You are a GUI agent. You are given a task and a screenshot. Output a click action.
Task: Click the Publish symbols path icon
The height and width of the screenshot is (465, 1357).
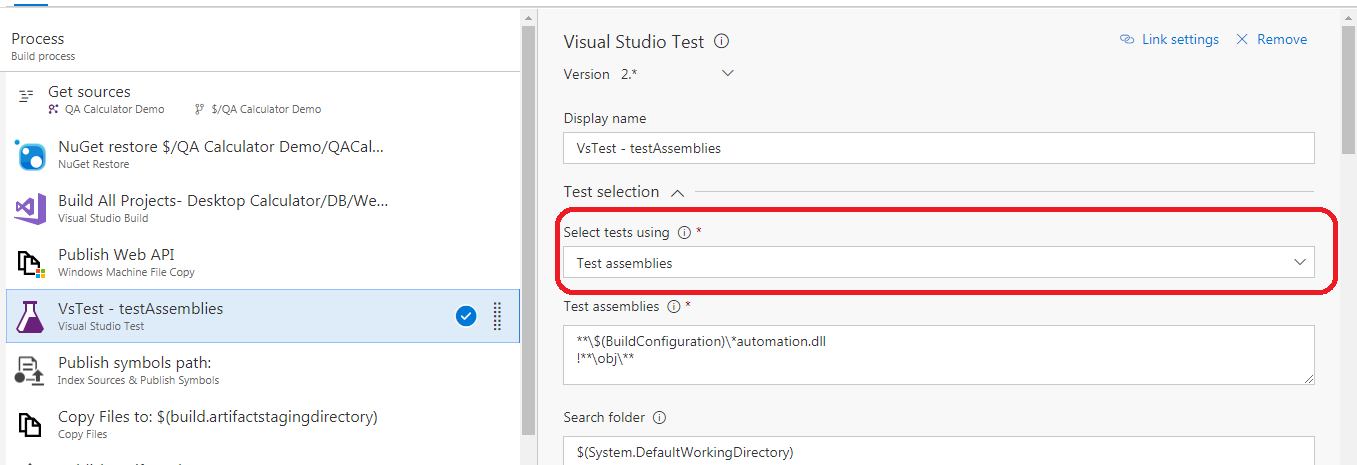pyautogui.click(x=30, y=371)
